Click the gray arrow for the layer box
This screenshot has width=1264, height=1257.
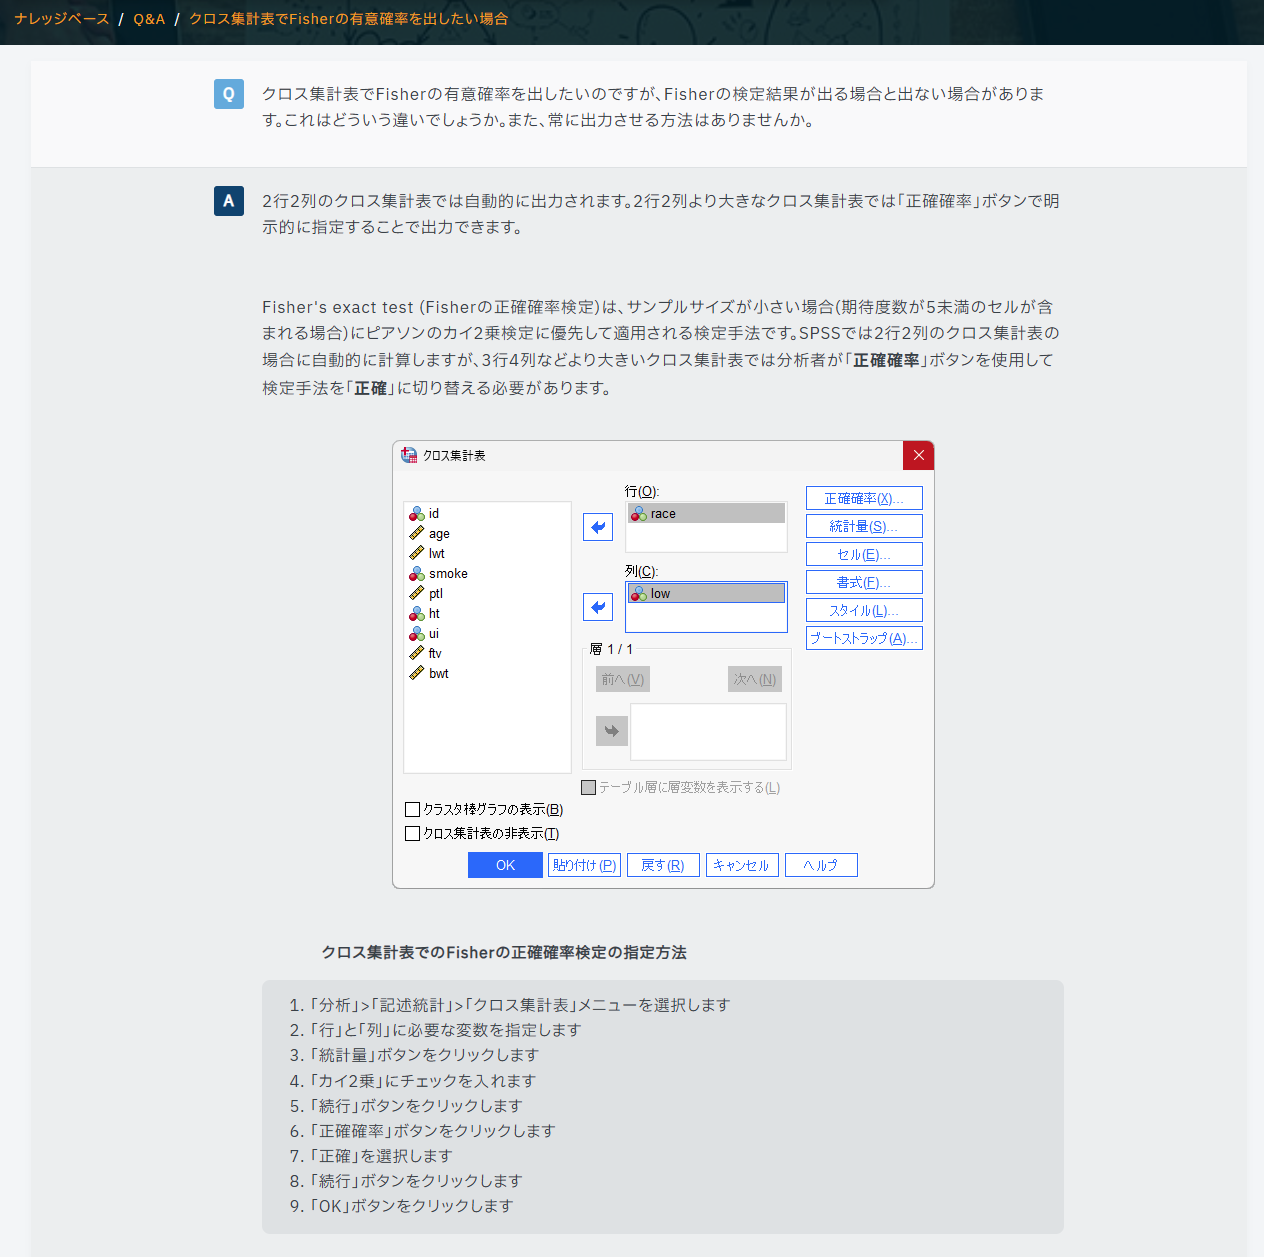(x=611, y=731)
